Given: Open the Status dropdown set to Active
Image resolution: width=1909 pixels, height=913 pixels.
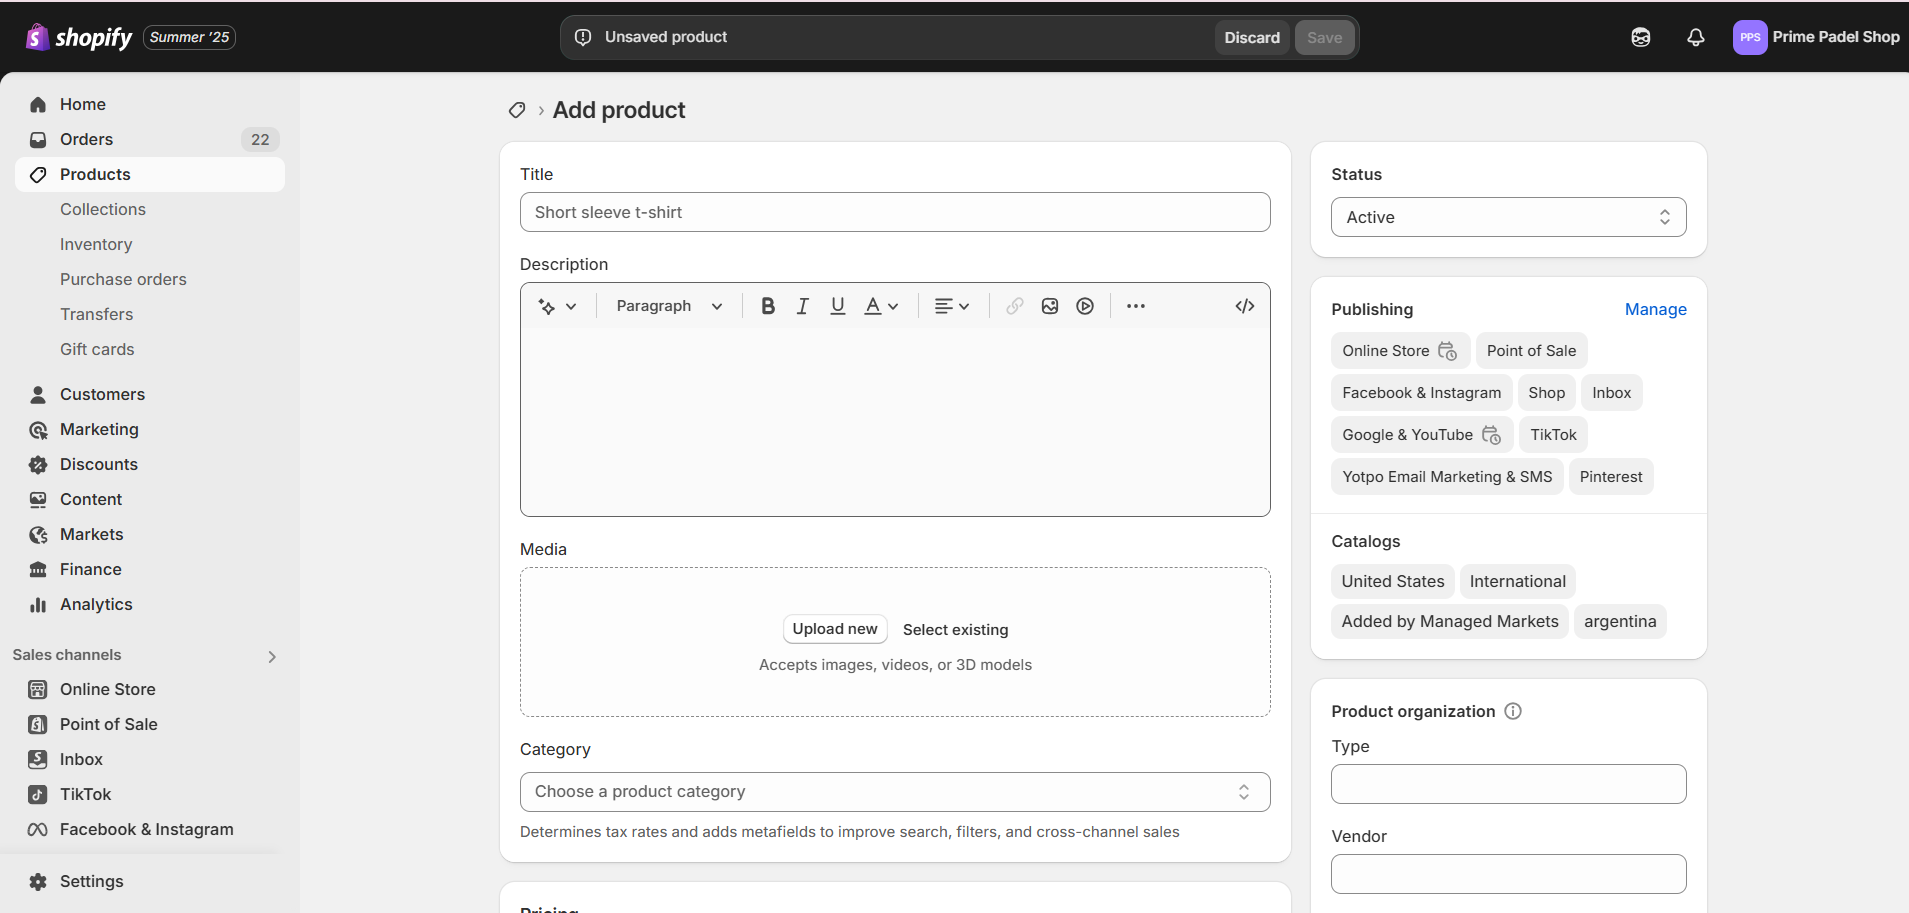Looking at the screenshot, I should coord(1507,217).
